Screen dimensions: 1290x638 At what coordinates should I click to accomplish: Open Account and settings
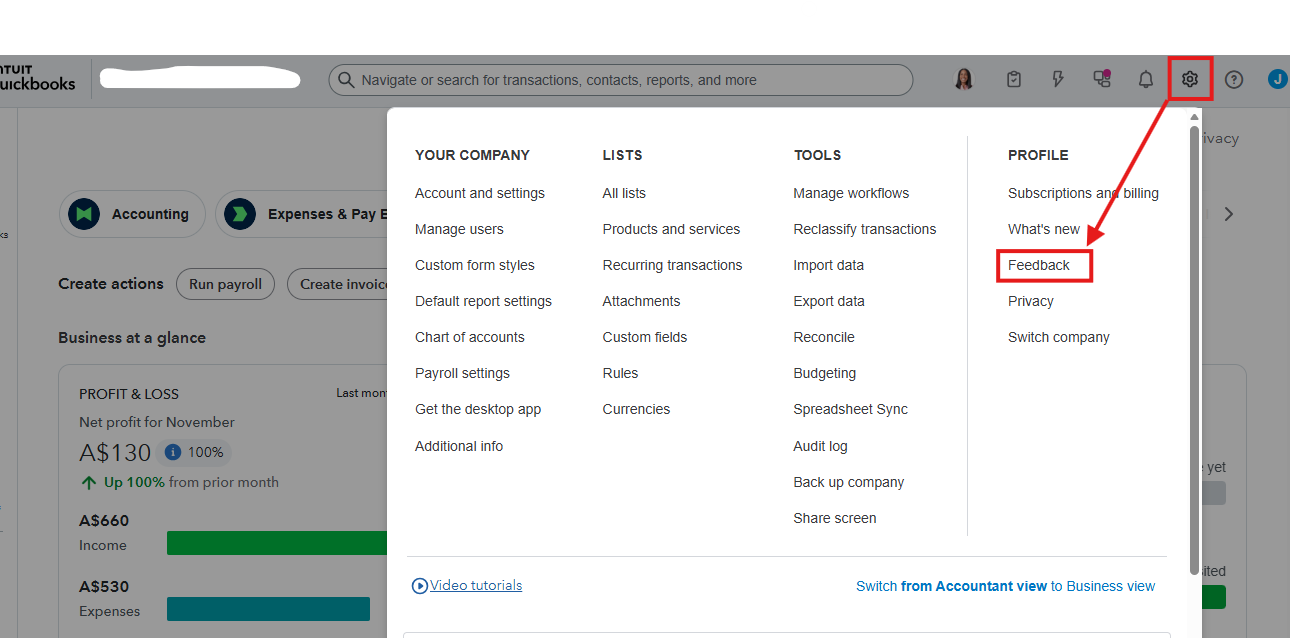tap(480, 193)
